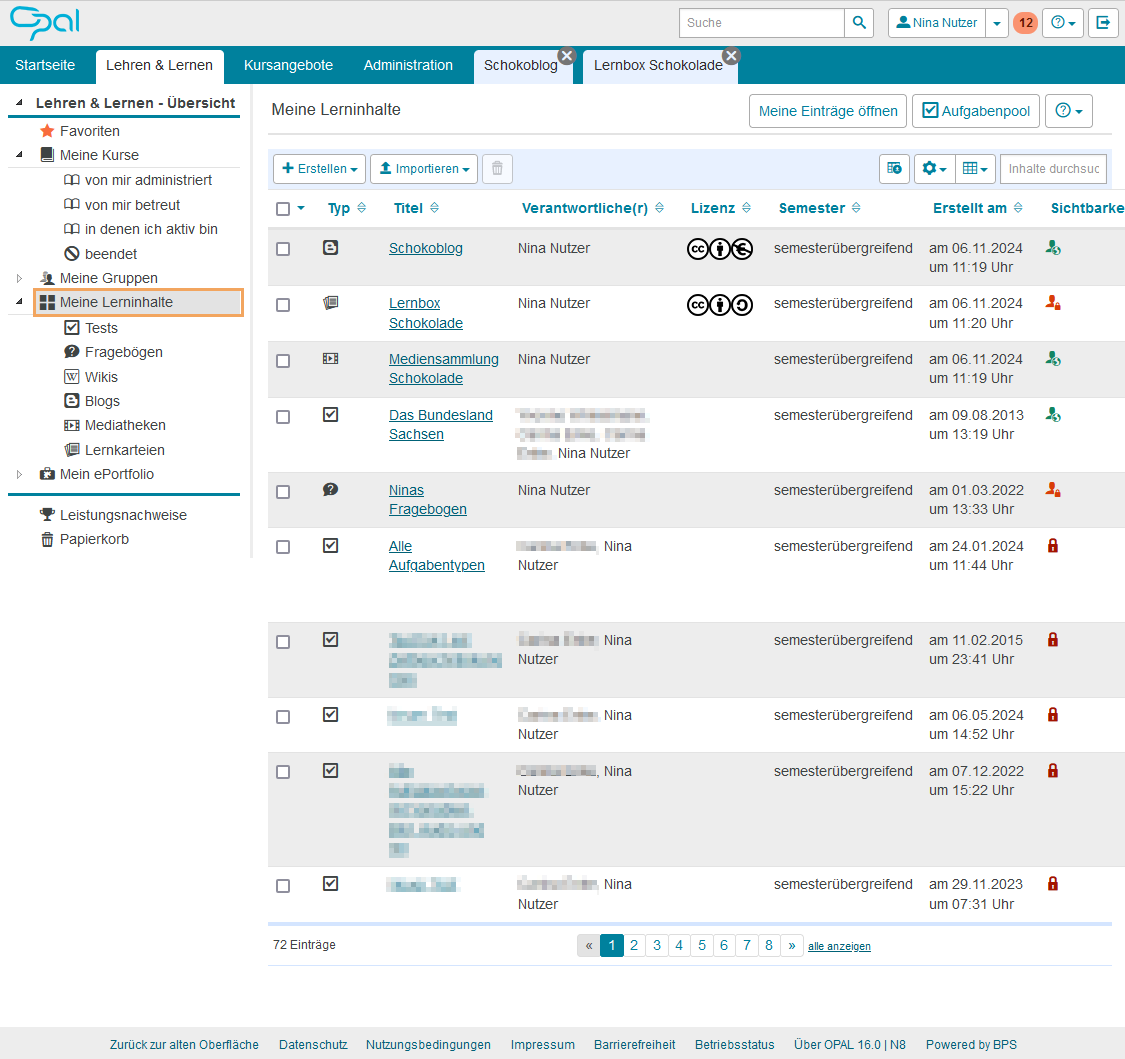The height and width of the screenshot is (1059, 1125).
Task: Open the notifications badge showing 12
Action: 1025,23
